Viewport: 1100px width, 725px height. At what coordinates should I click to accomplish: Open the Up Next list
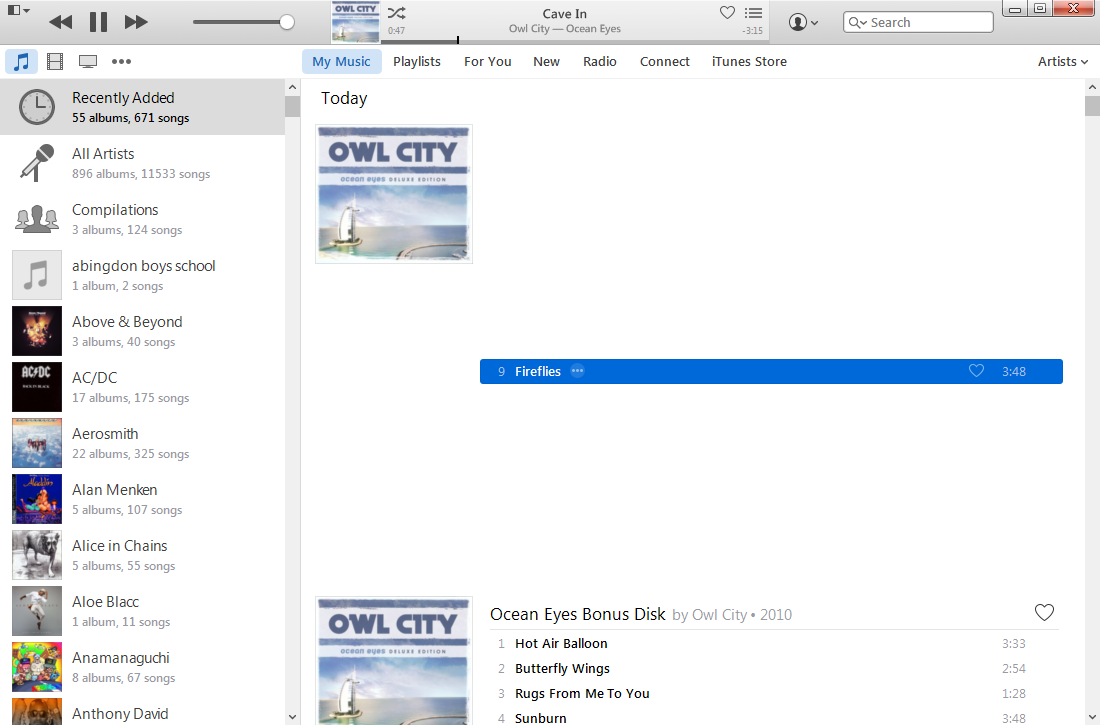(753, 13)
